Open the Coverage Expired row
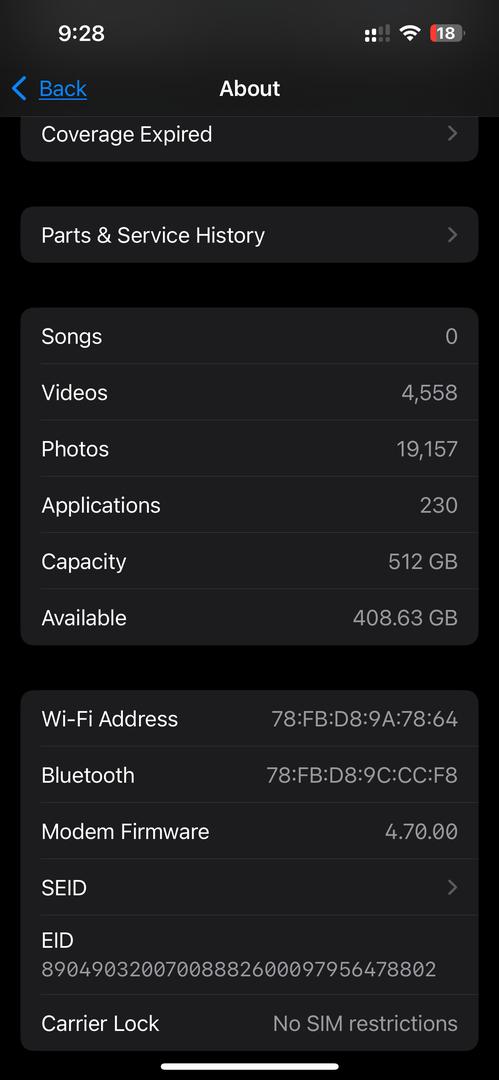 tap(250, 136)
